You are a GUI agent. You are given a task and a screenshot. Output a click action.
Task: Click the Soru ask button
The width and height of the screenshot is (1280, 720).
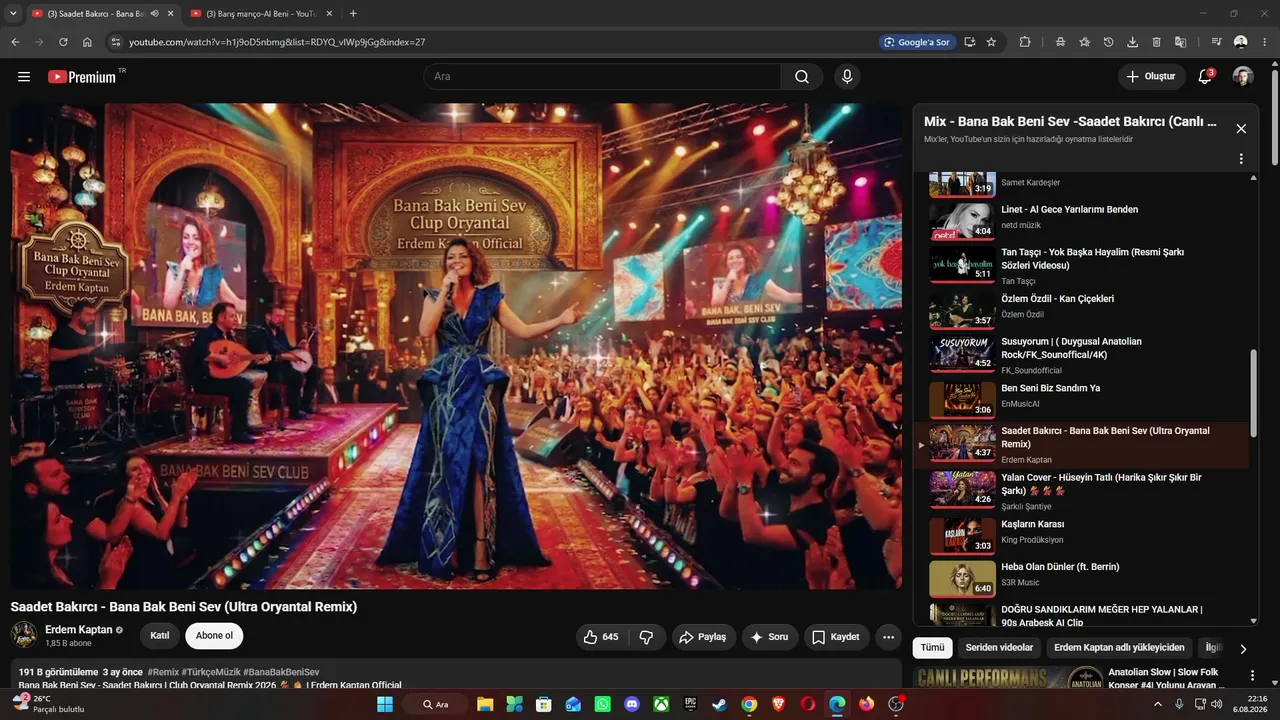(769, 637)
